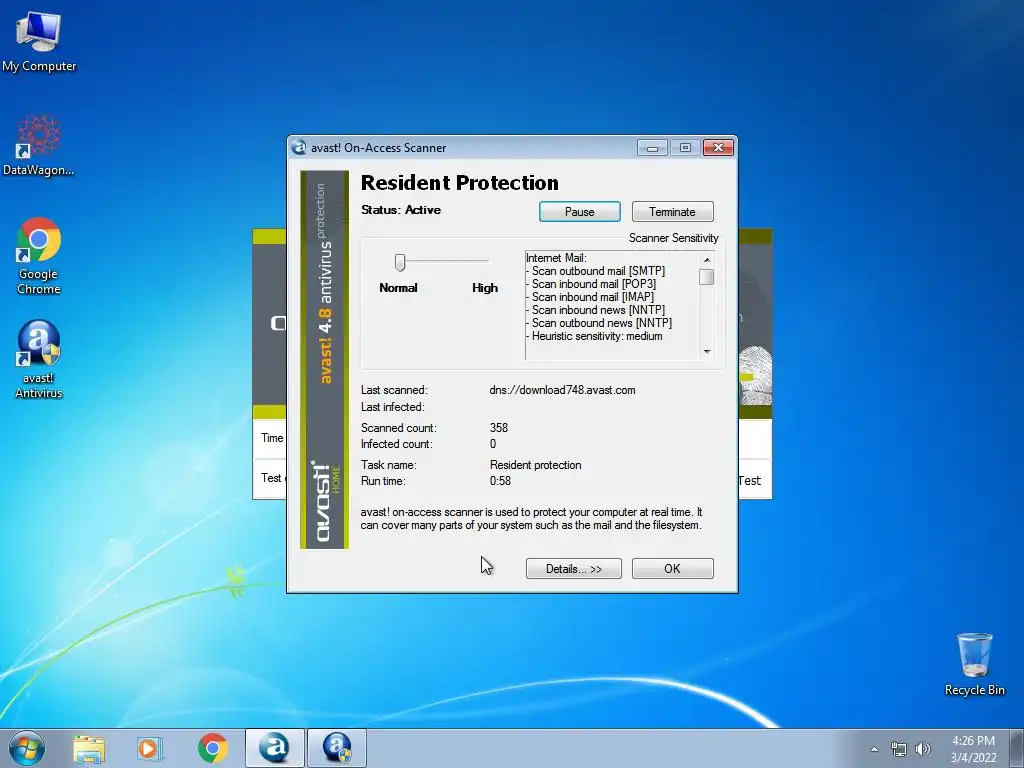Select 'Scan outbound mail [SMTP]' line
The width and height of the screenshot is (1024, 768).
pyautogui.click(x=596, y=271)
